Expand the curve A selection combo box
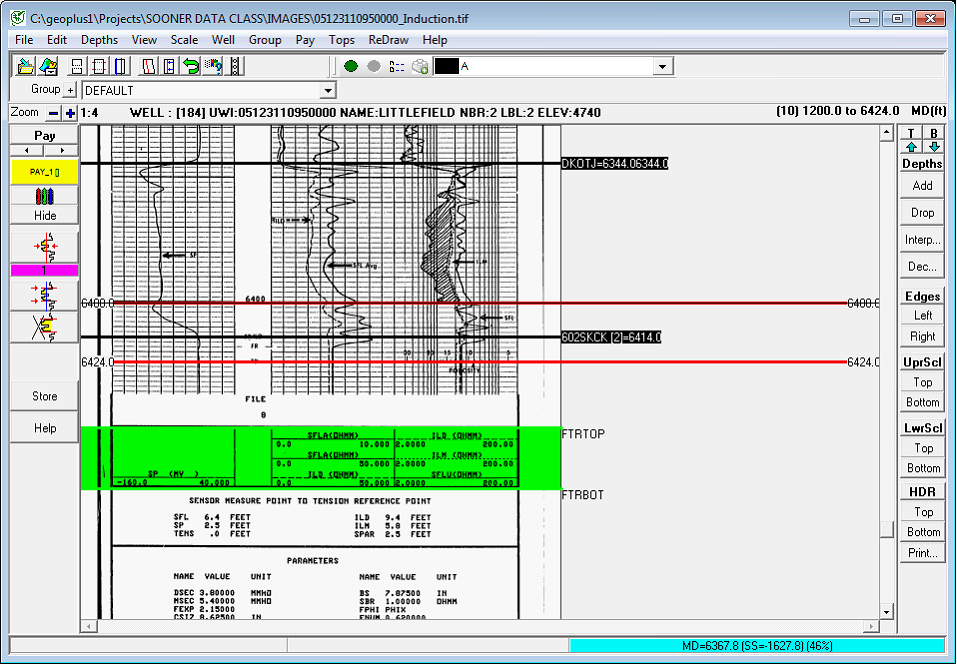Viewport: 957px width, 665px height. (x=661, y=66)
